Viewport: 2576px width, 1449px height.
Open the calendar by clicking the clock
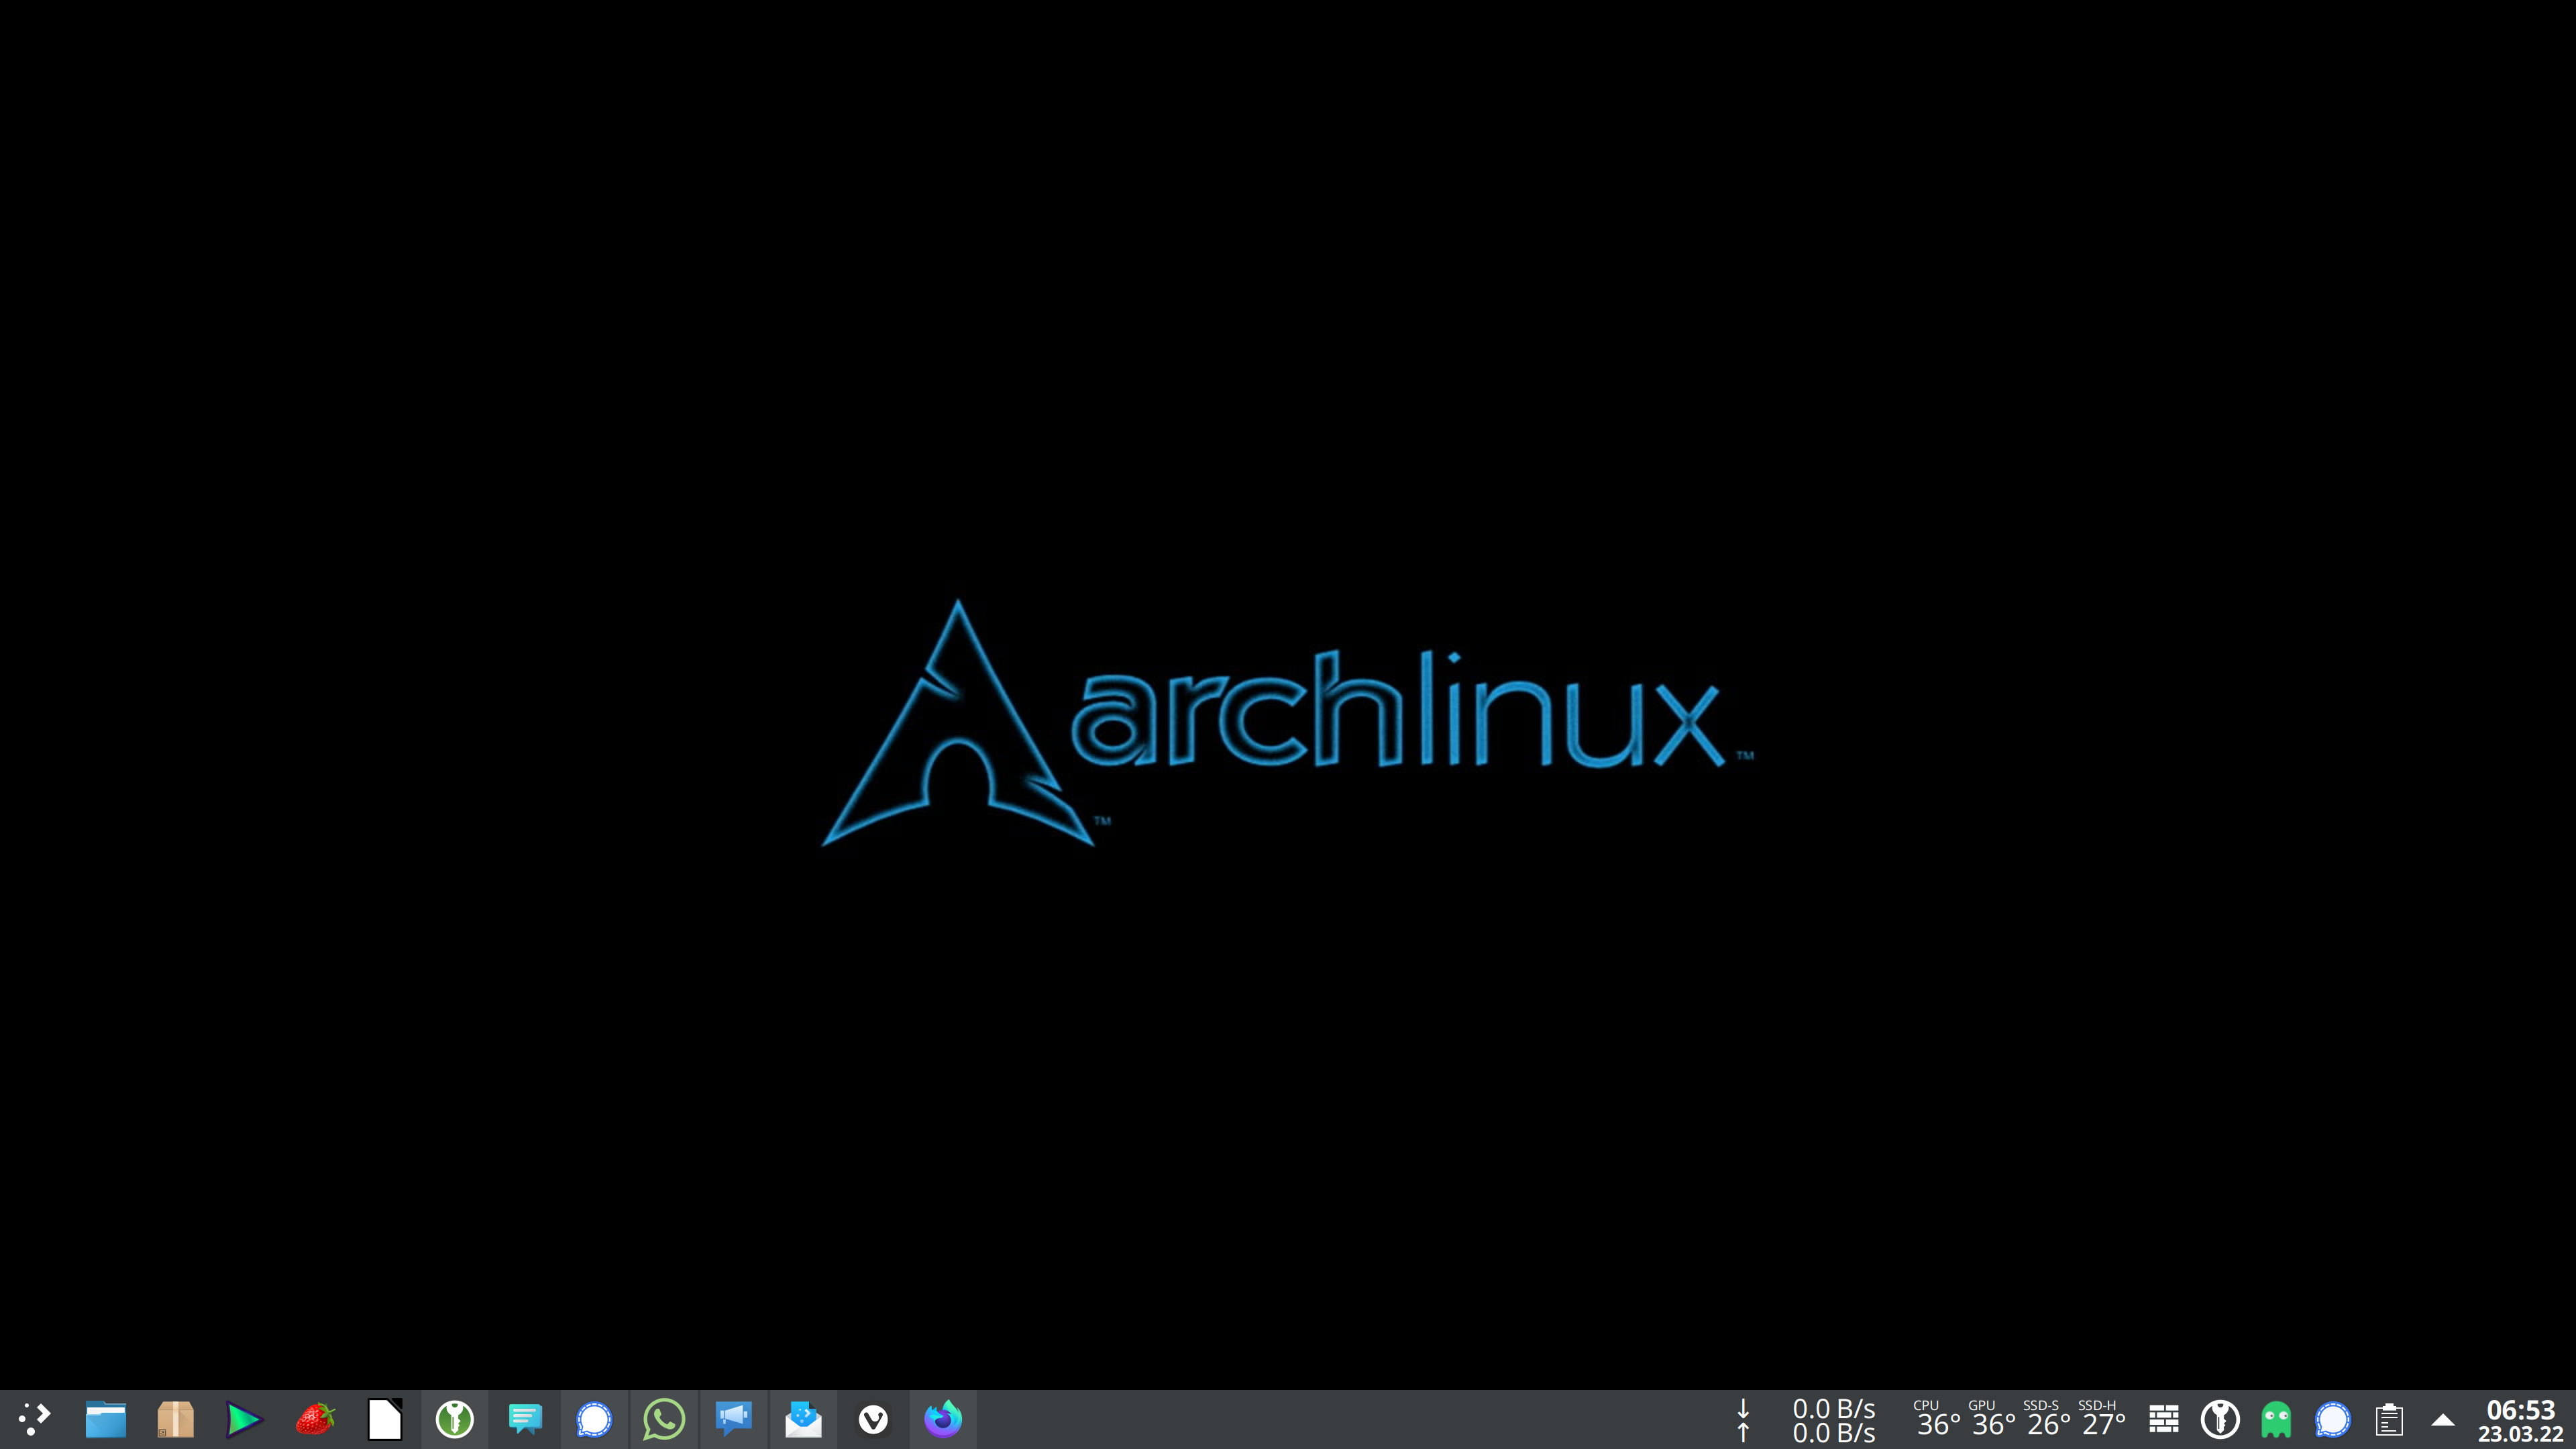coord(2525,1418)
